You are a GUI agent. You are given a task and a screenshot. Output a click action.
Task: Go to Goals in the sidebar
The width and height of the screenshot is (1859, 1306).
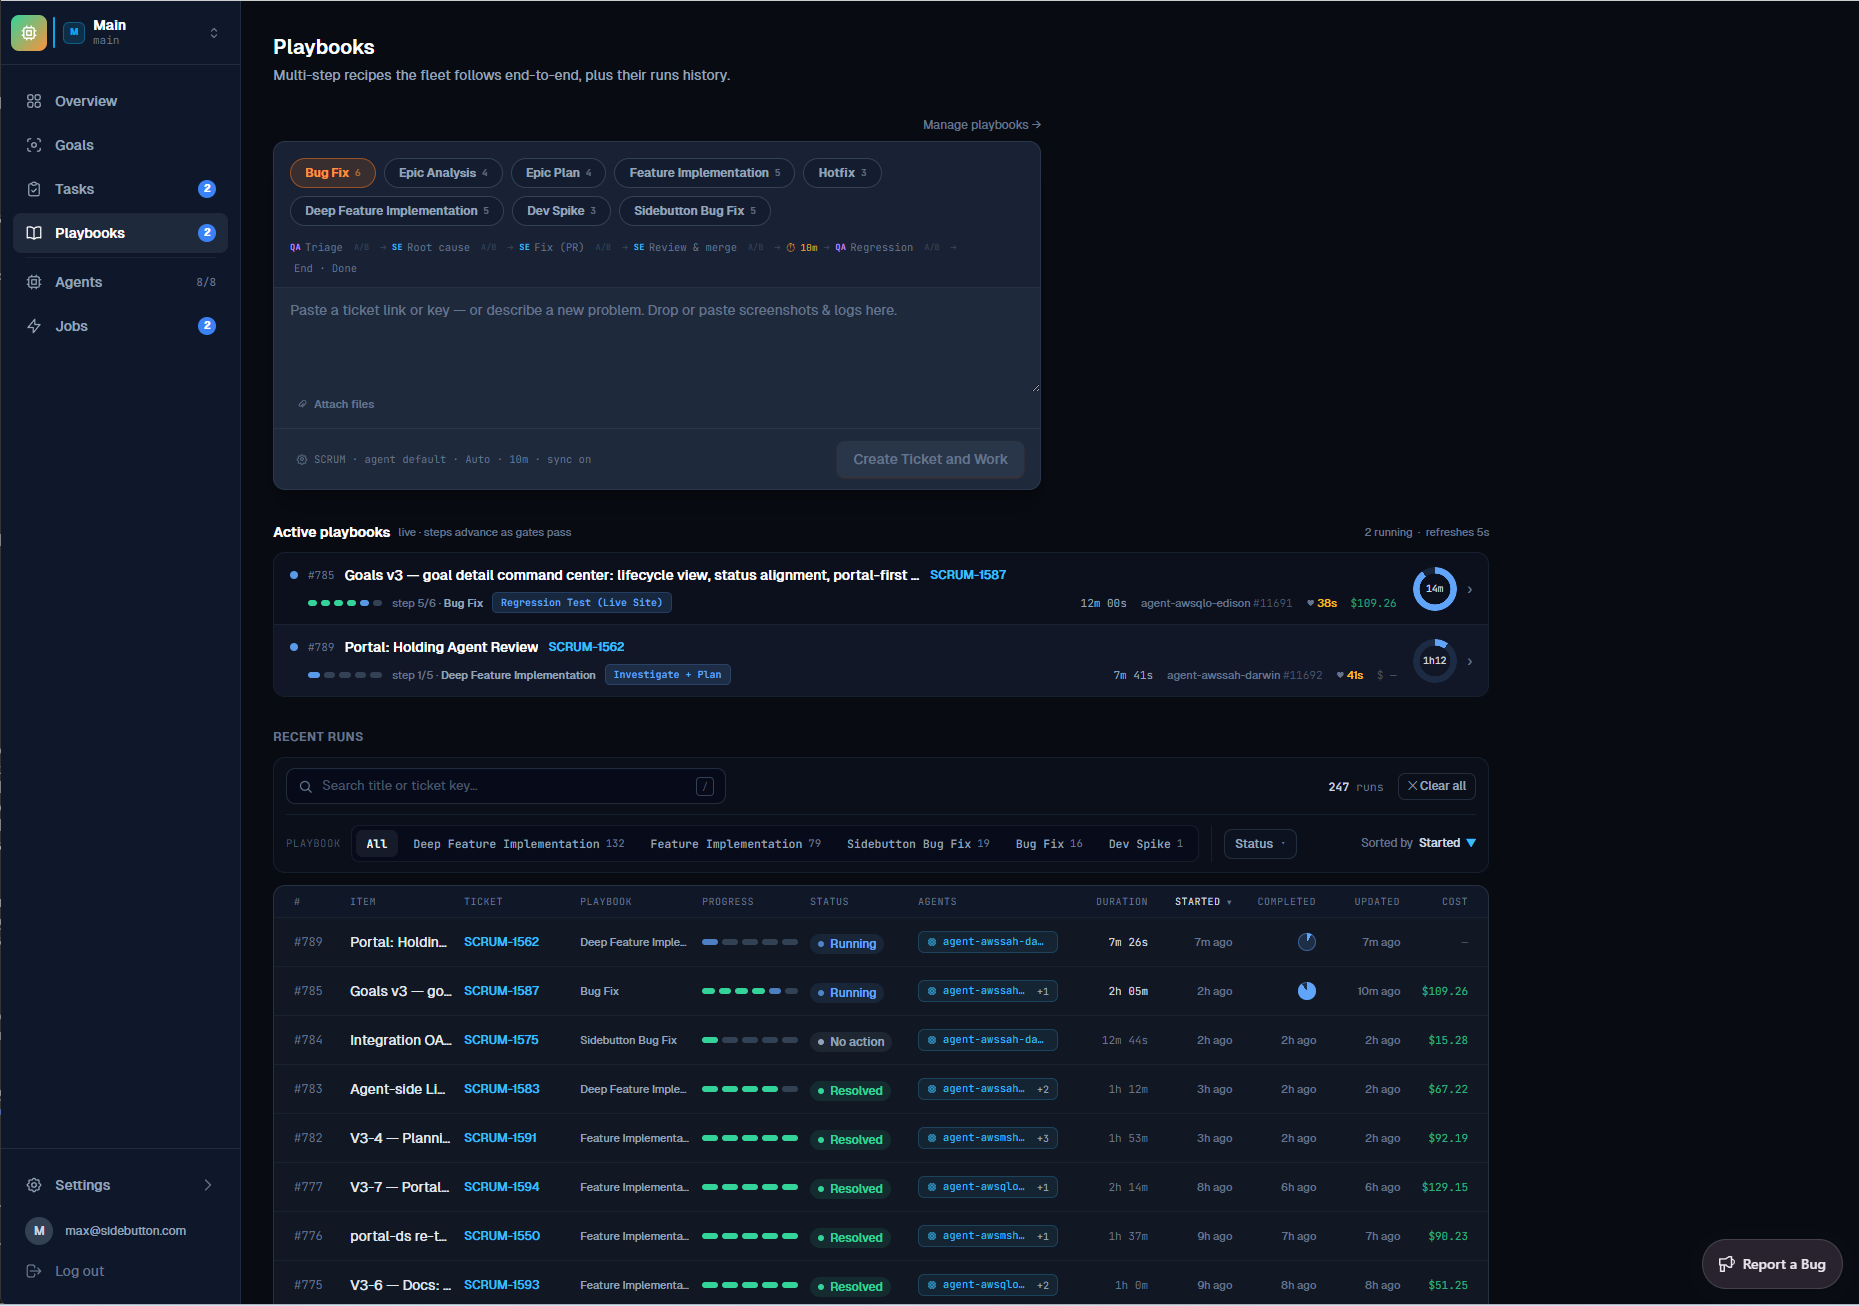tap(120, 145)
